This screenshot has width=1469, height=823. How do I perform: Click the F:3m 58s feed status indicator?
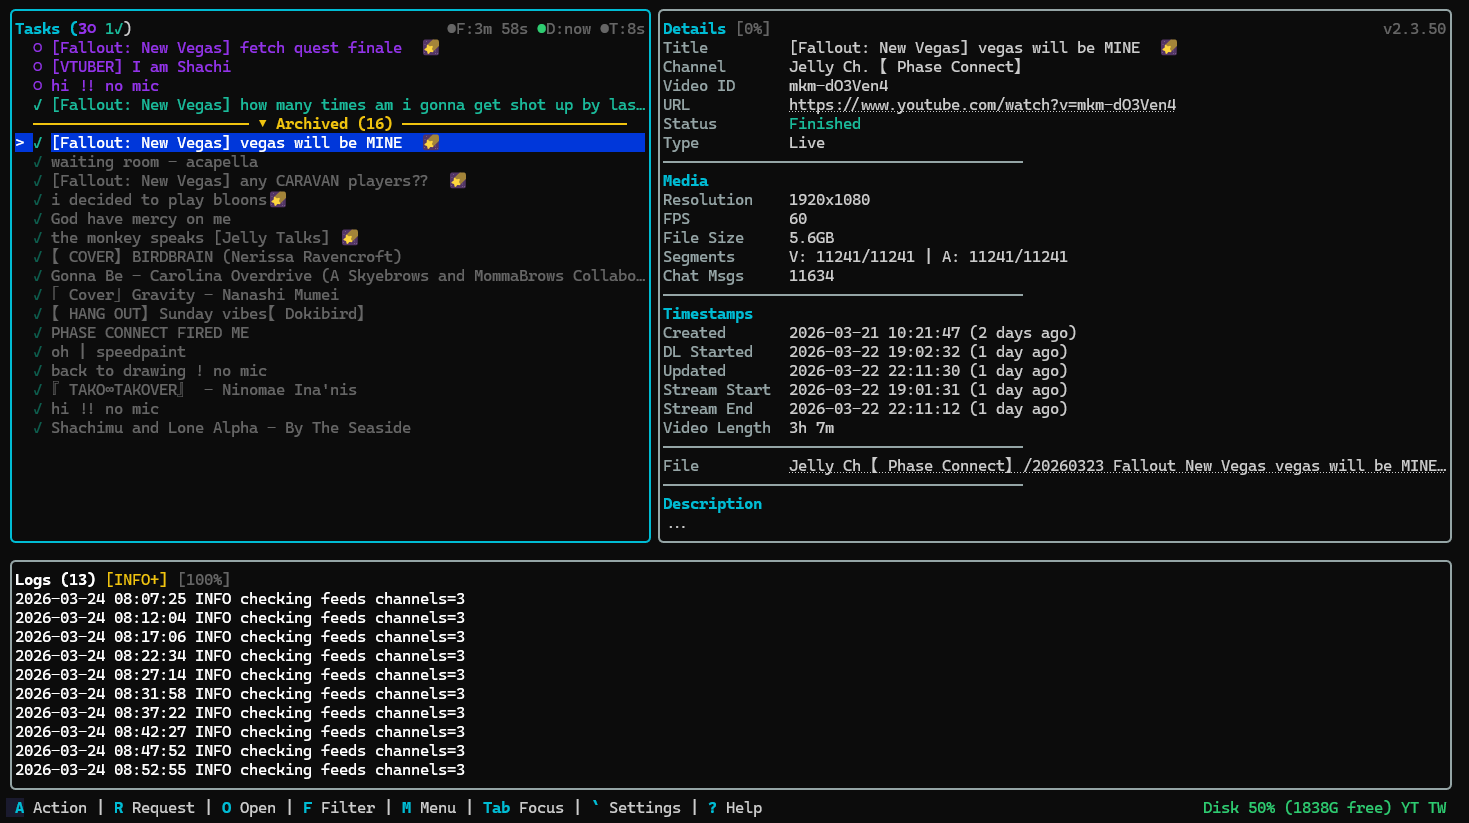click(x=487, y=29)
